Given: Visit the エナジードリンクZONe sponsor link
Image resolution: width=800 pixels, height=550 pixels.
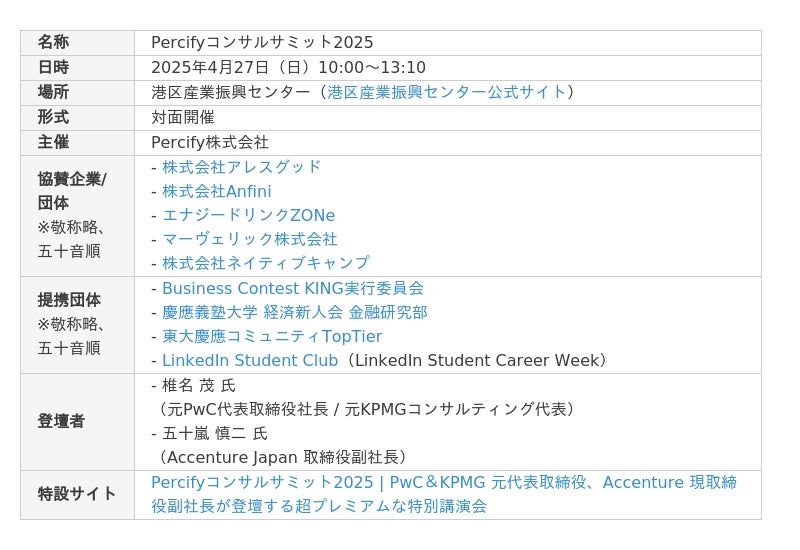Looking at the screenshot, I should tap(249, 215).
